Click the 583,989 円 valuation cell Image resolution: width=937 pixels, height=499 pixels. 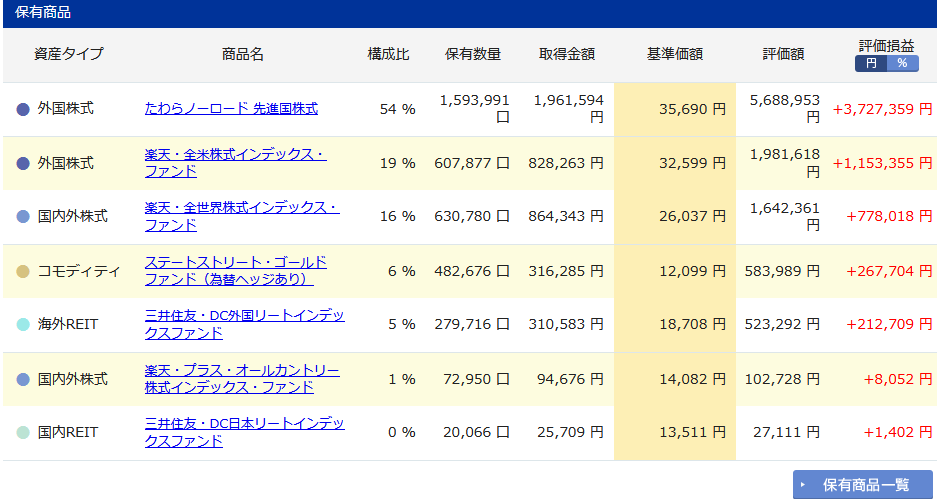pyautogui.click(x=783, y=271)
